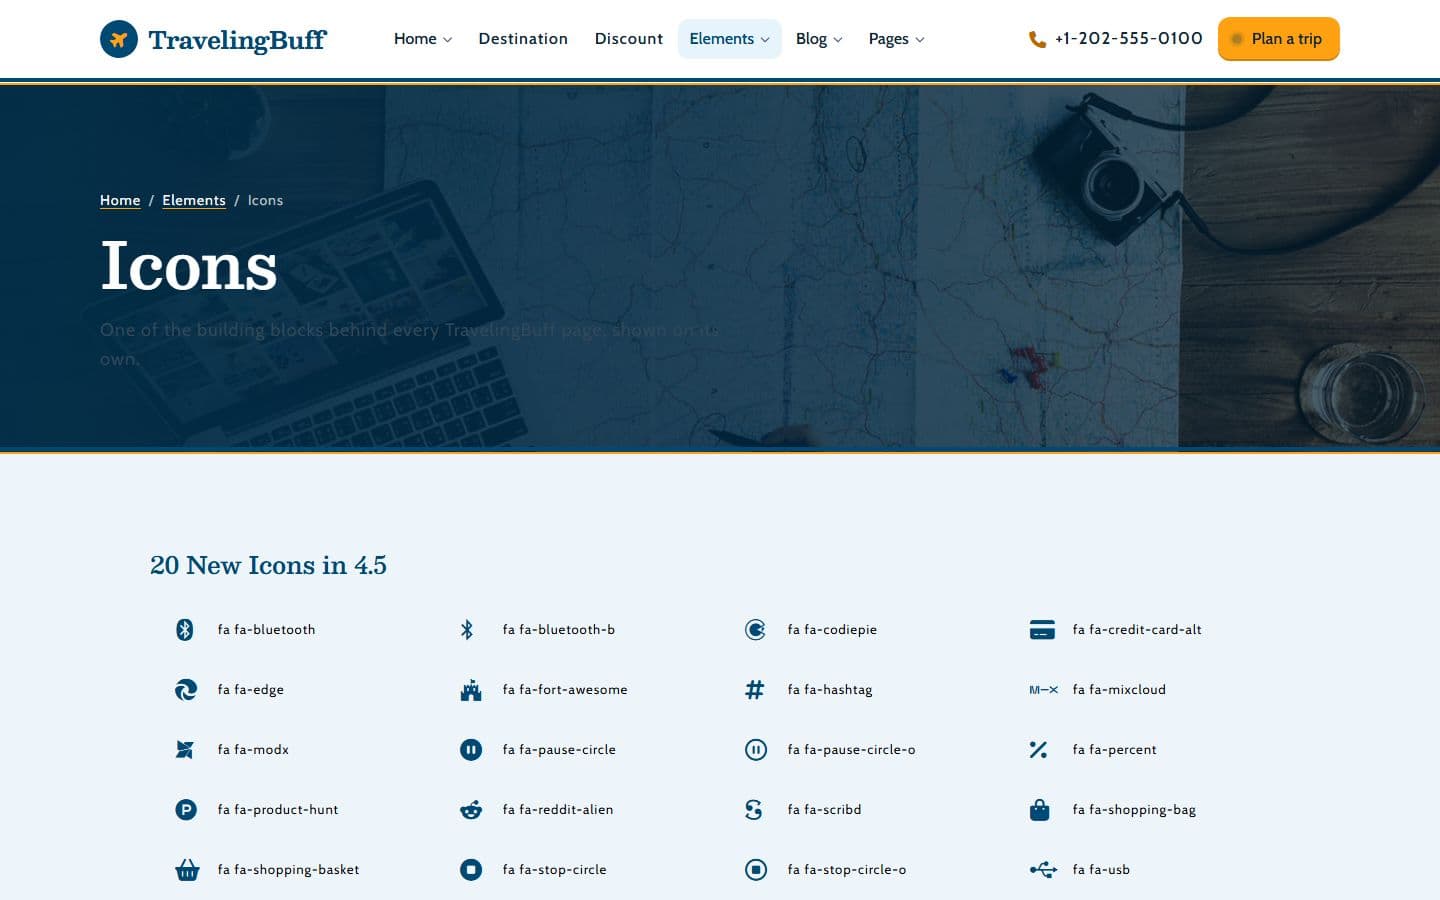This screenshot has width=1440, height=900.
Task: Click the Scribd icon
Action: click(x=754, y=809)
